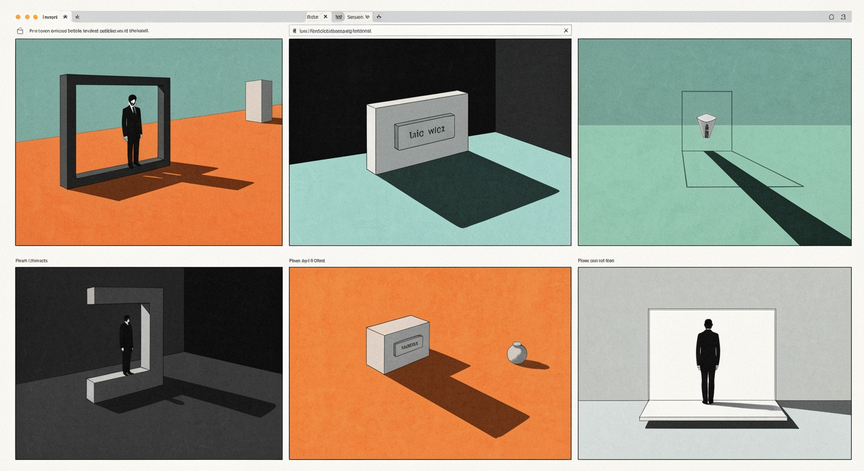Viewport: 864px width, 471px height.
Task: Open the thumbnail of man facing white wall
Action: click(x=715, y=364)
